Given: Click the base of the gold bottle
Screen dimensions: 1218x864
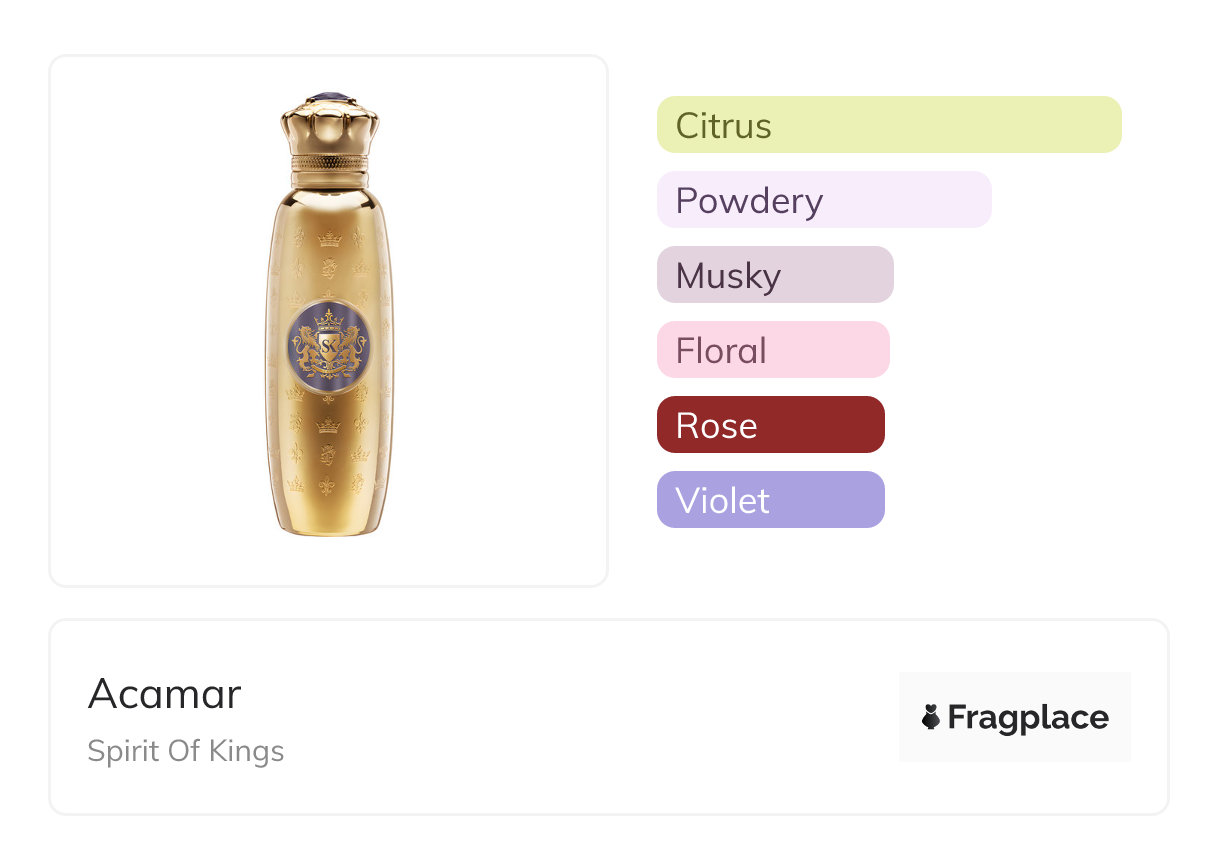Looking at the screenshot, I should (x=329, y=527).
